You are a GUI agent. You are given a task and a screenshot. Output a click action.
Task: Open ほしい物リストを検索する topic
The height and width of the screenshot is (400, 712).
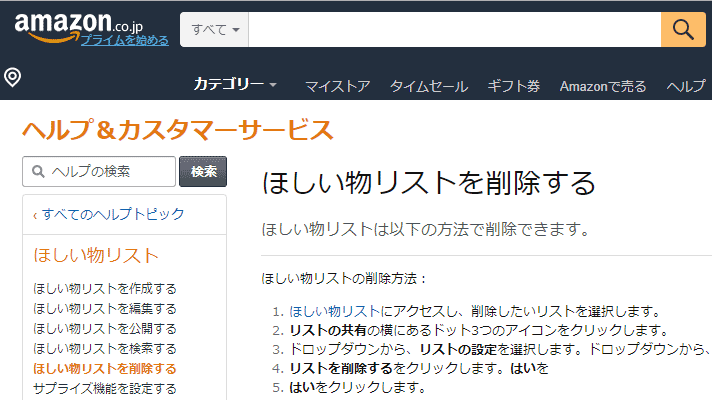[104, 348]
